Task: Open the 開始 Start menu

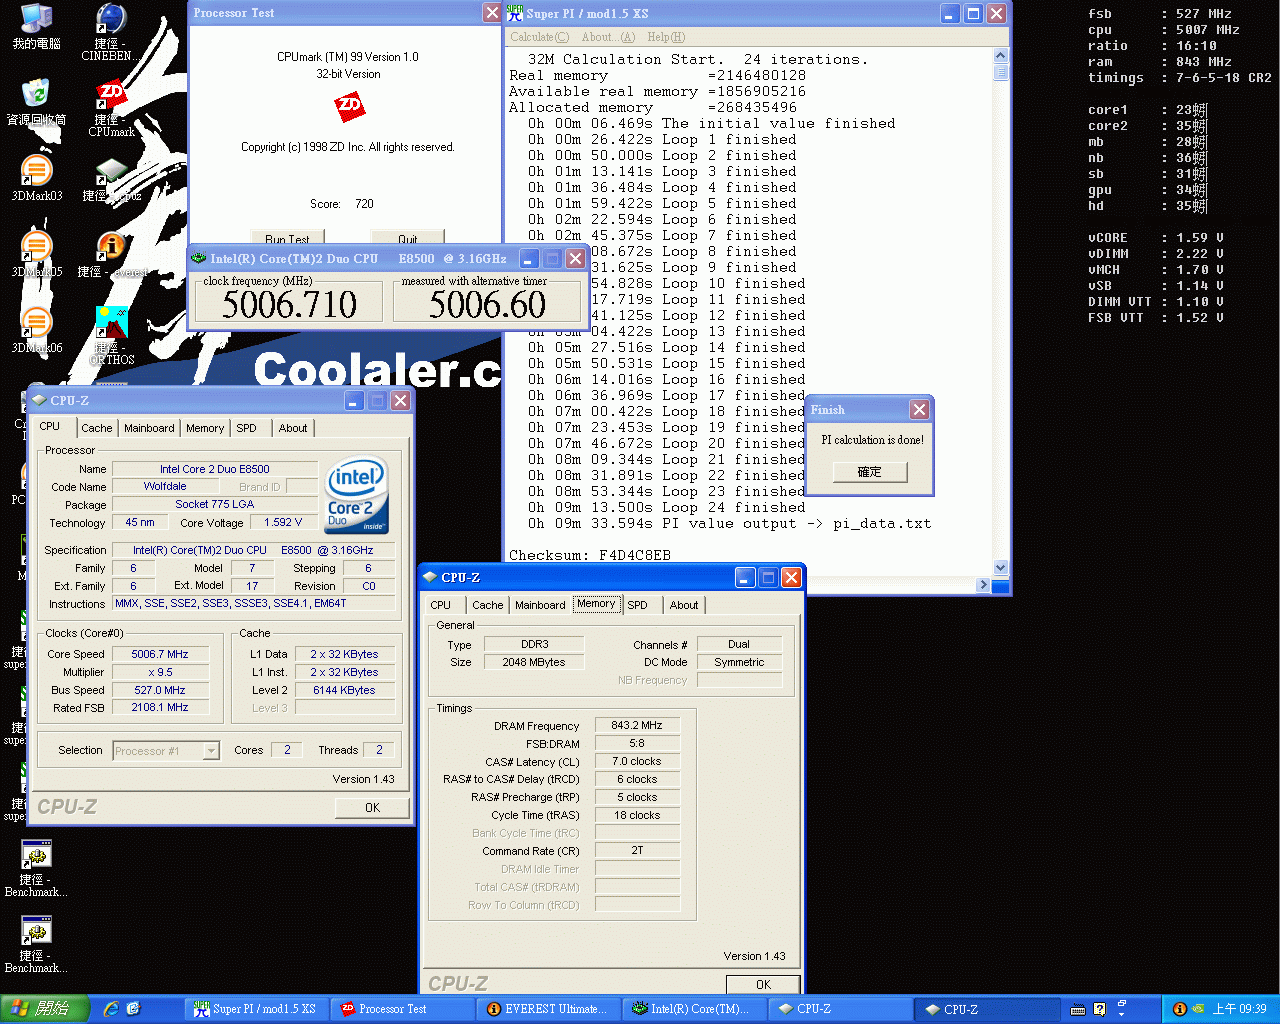Action: 45,1009
